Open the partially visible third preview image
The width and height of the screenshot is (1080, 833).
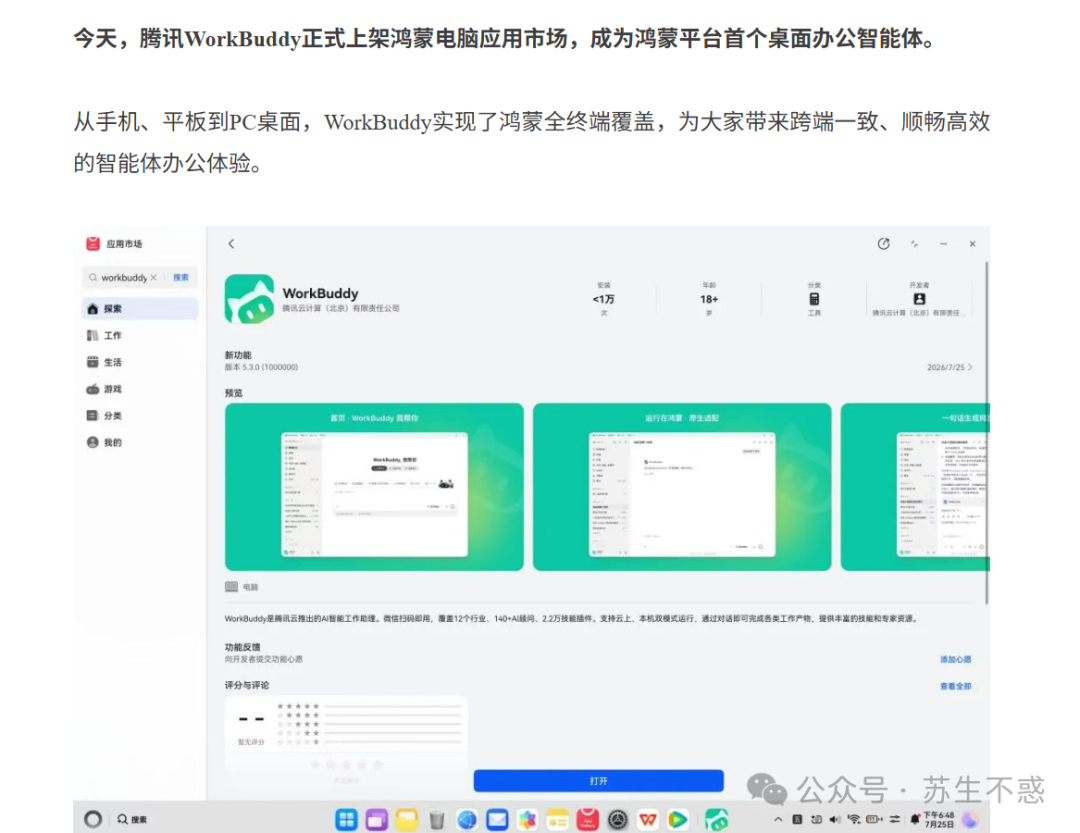(x=915, y=487)
